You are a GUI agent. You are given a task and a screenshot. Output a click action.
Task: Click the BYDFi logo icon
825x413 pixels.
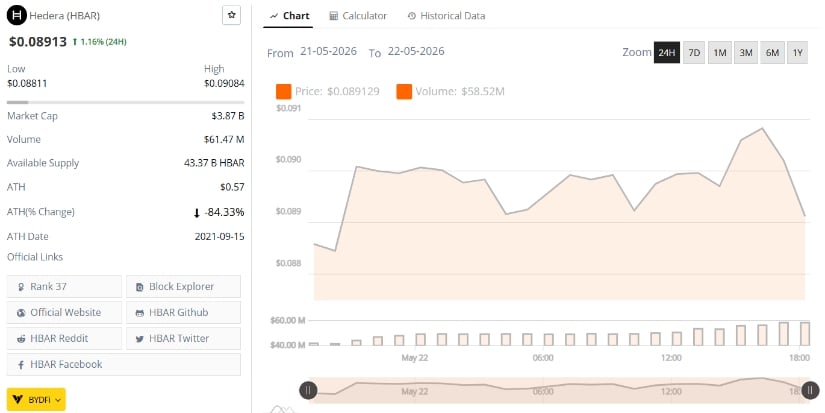click(x=17, y=400)
